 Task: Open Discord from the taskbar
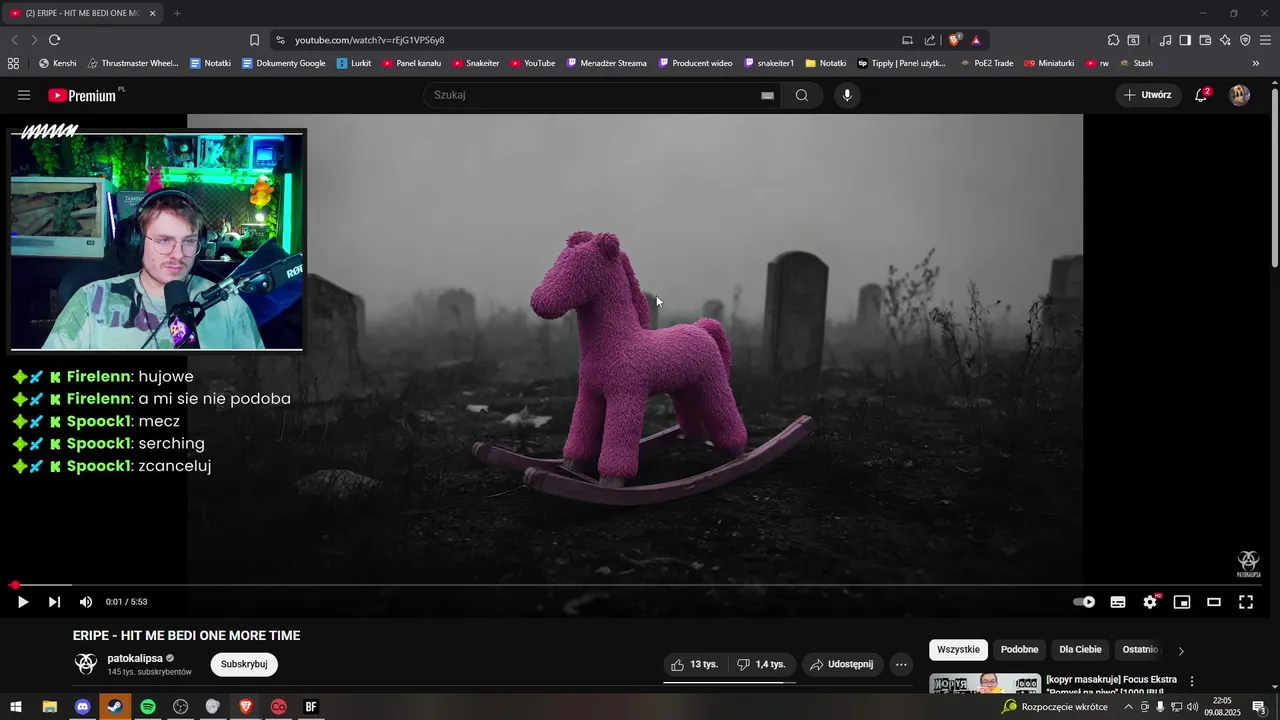click(x=82, y=707)
